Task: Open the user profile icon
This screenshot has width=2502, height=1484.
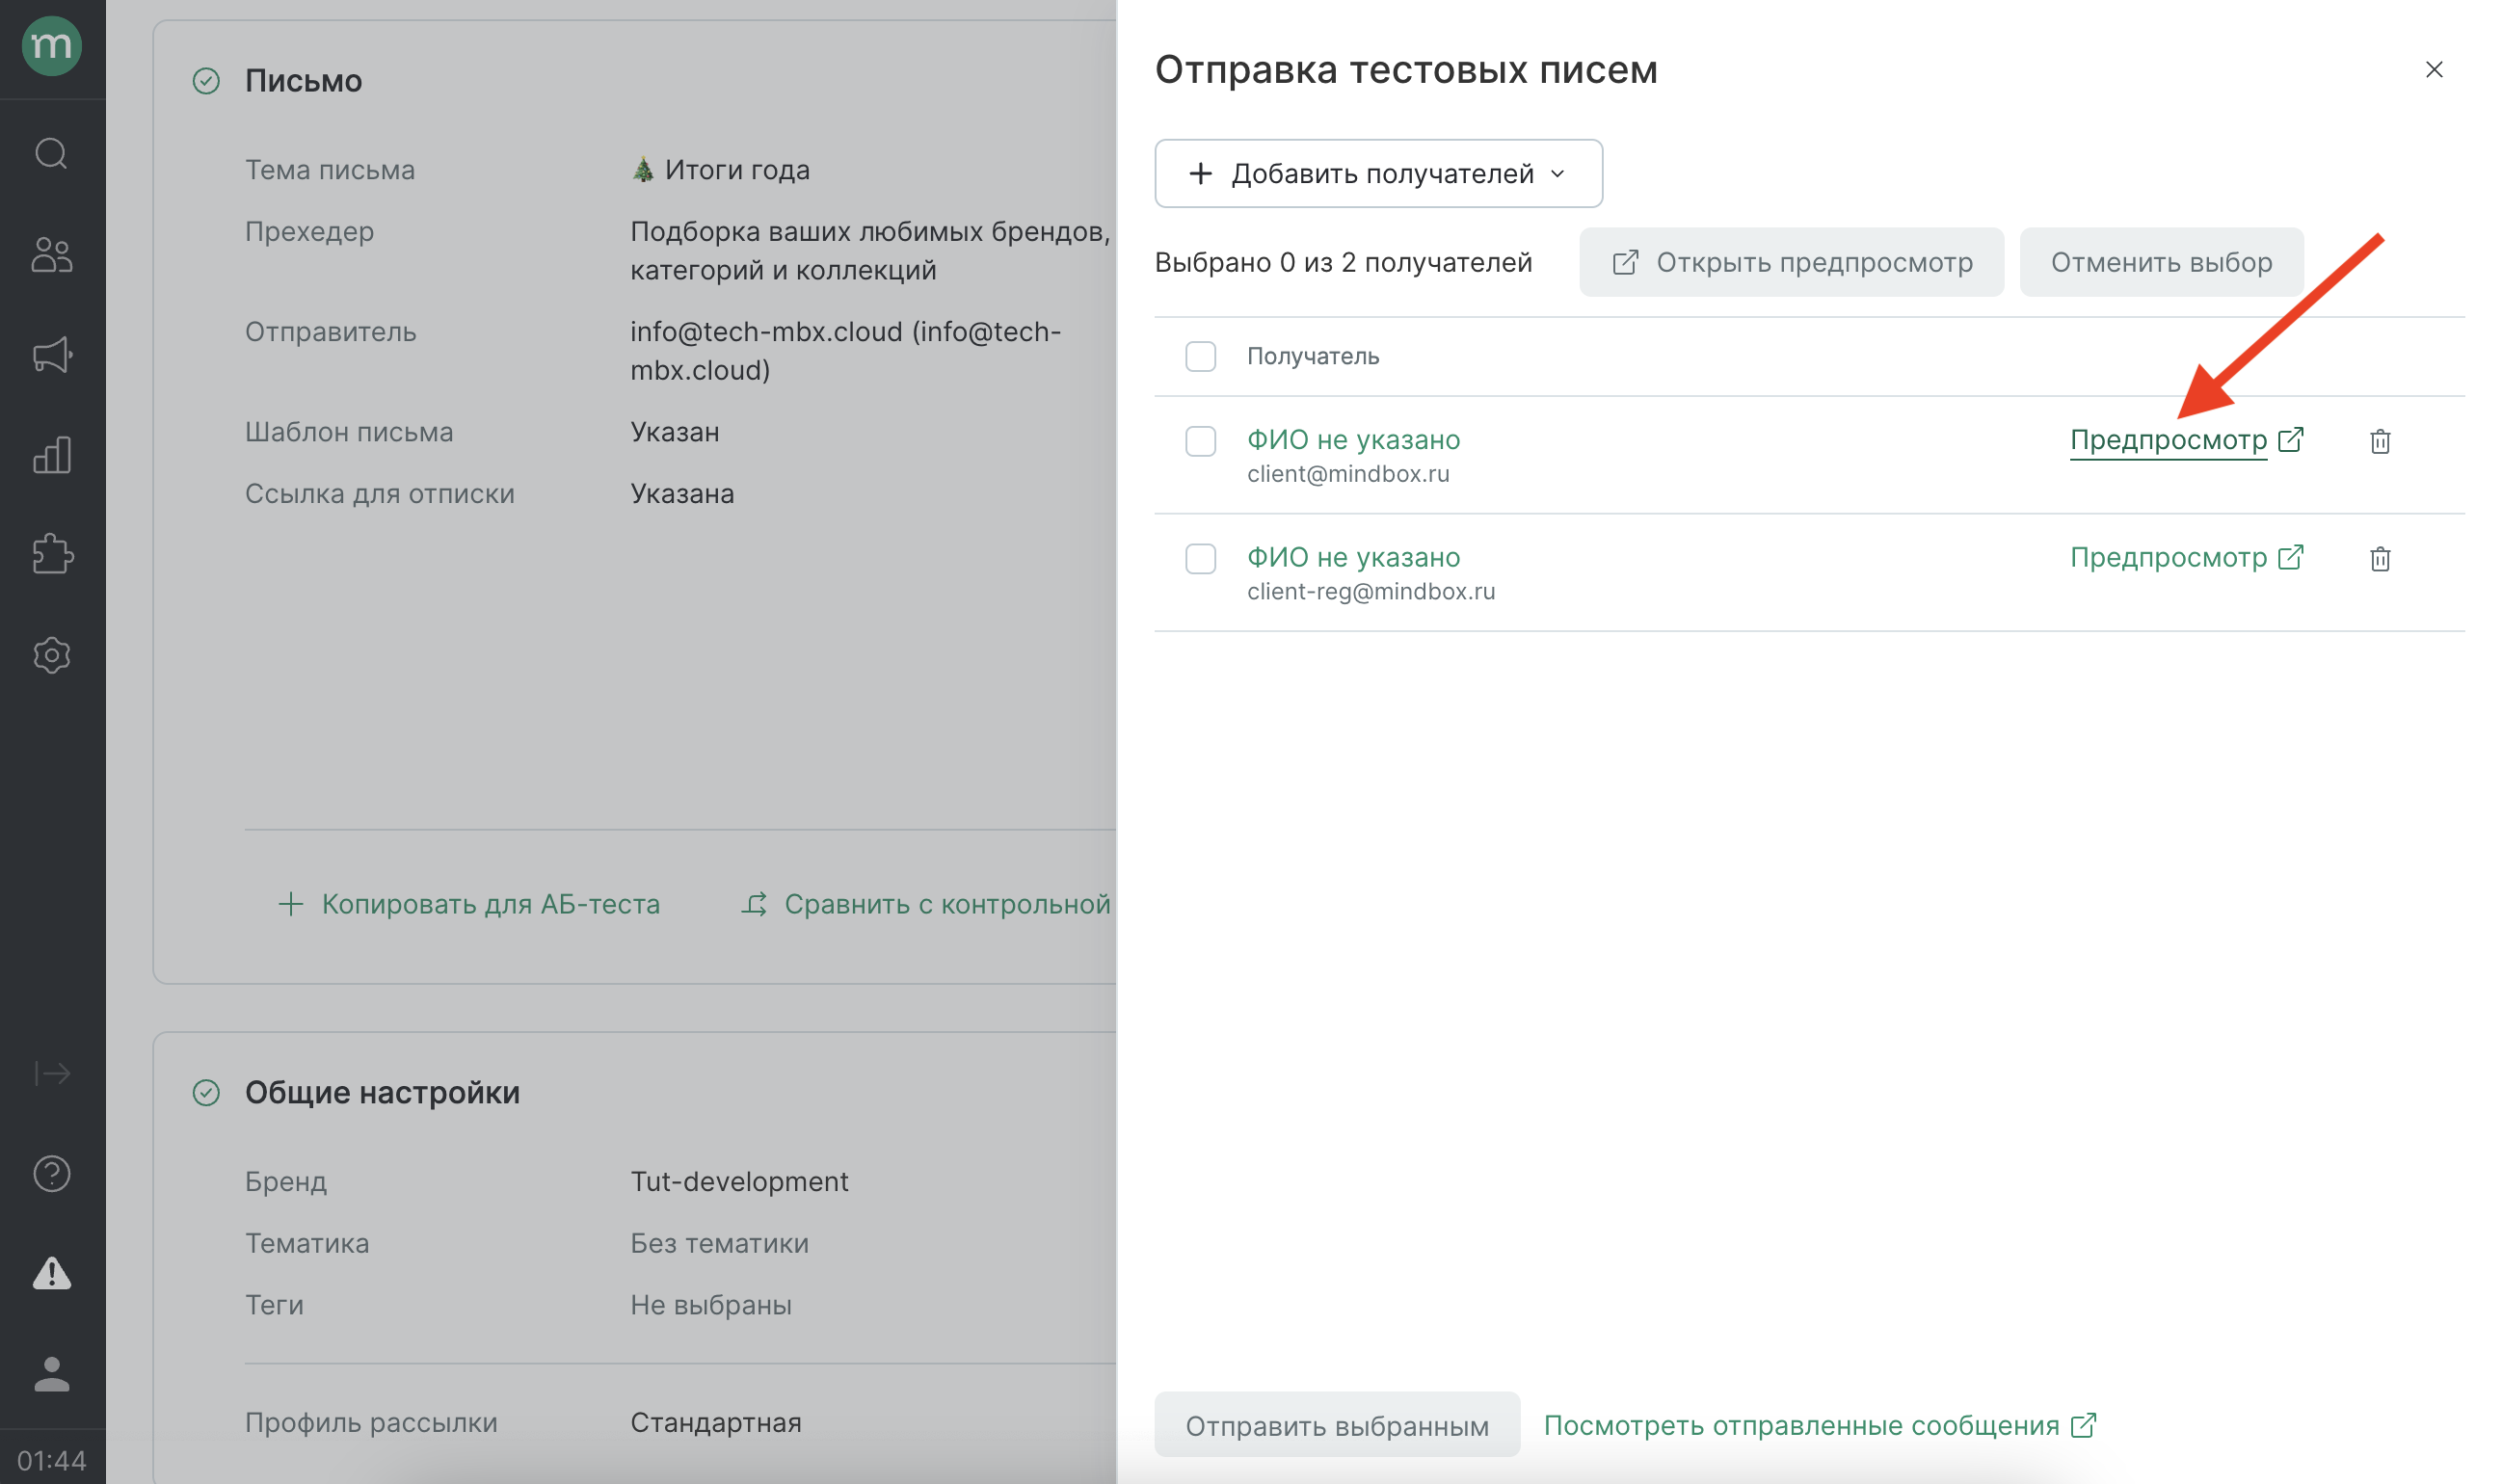Action: coord(52,1374)
